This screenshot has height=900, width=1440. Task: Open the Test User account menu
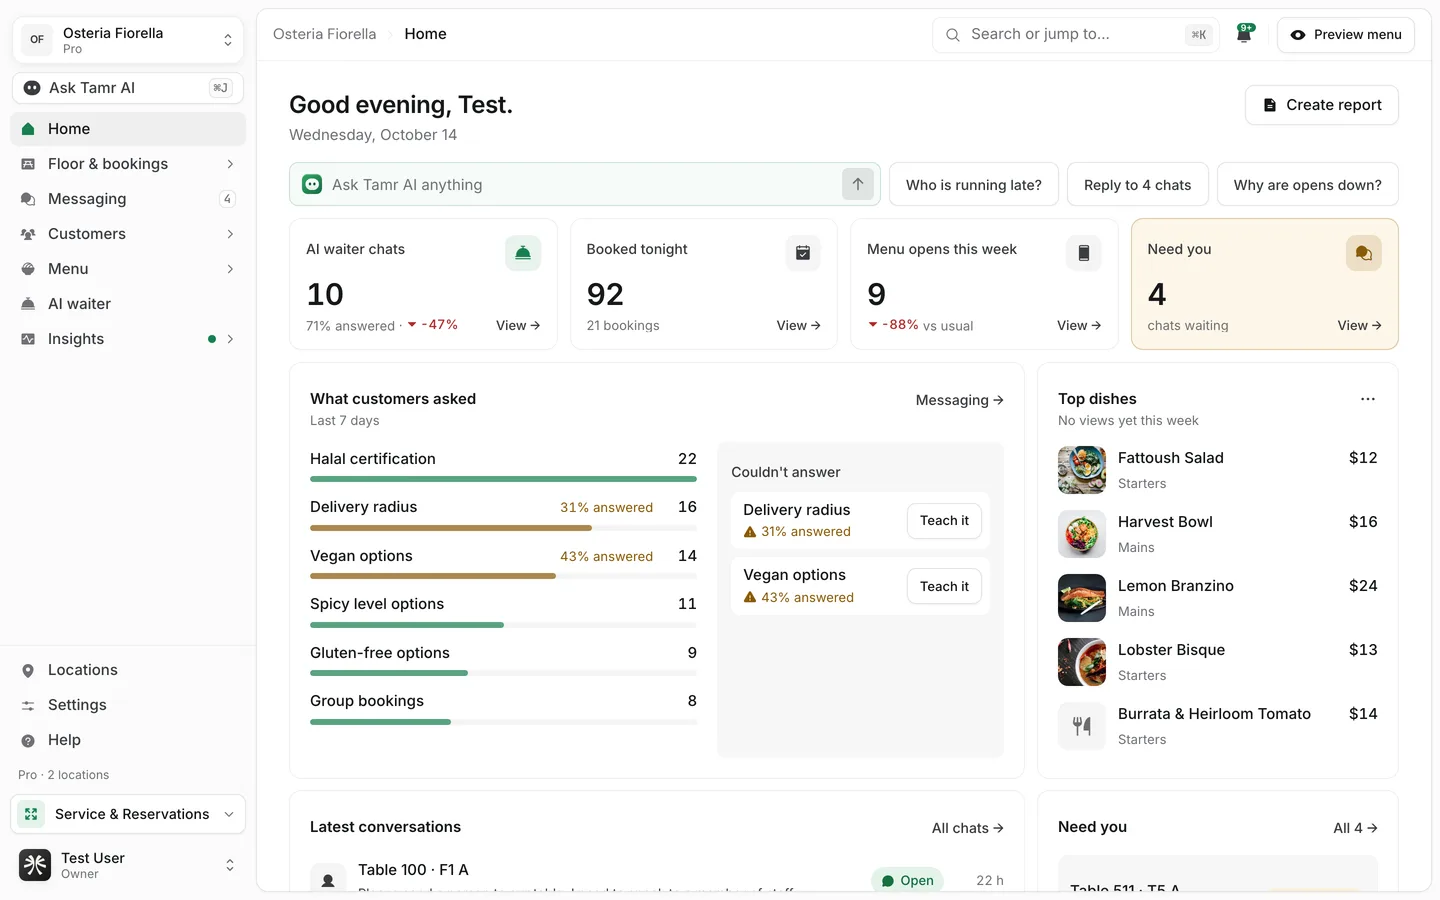point(128,865)
